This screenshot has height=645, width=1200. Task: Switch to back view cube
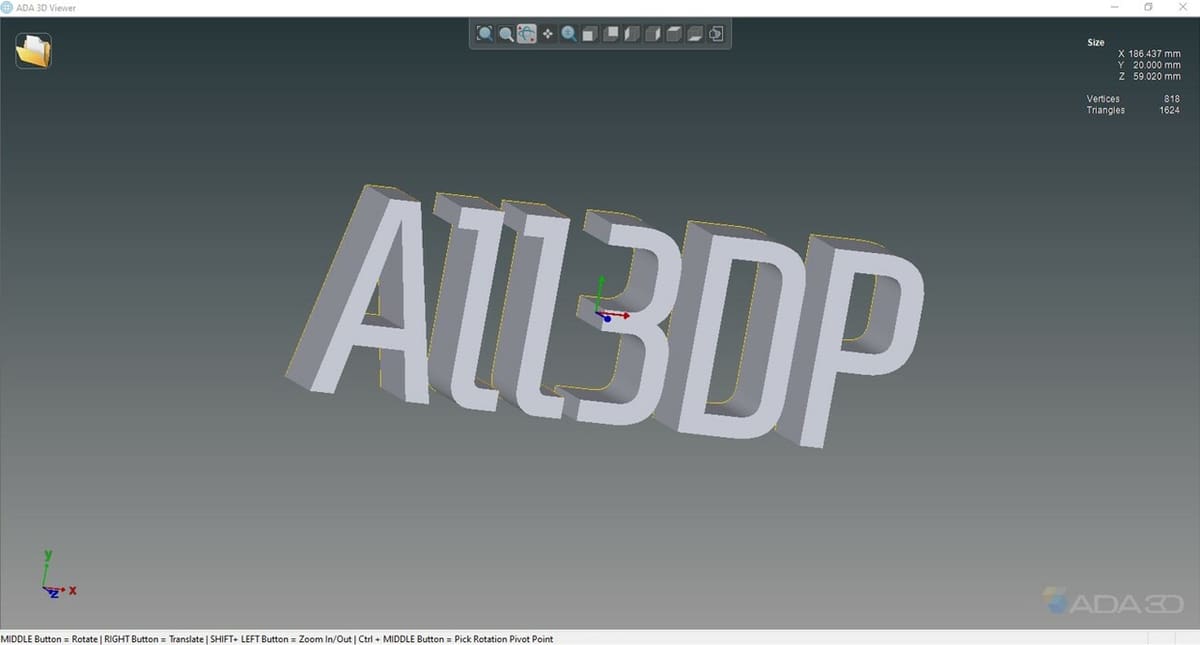(610, 34)
